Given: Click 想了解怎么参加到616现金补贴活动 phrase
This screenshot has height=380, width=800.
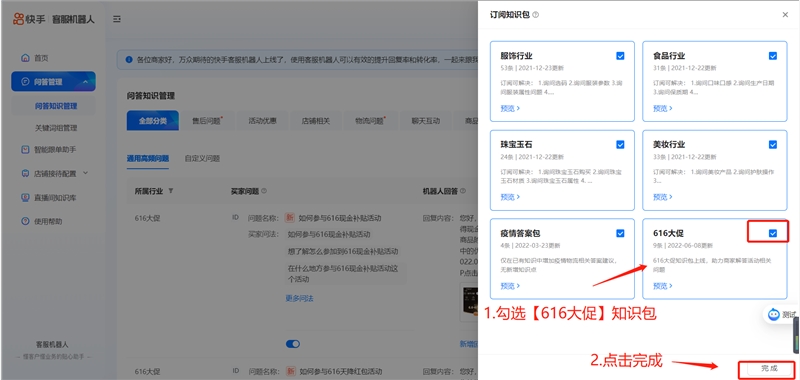Looking at the screenshot, I should (342, 251).
